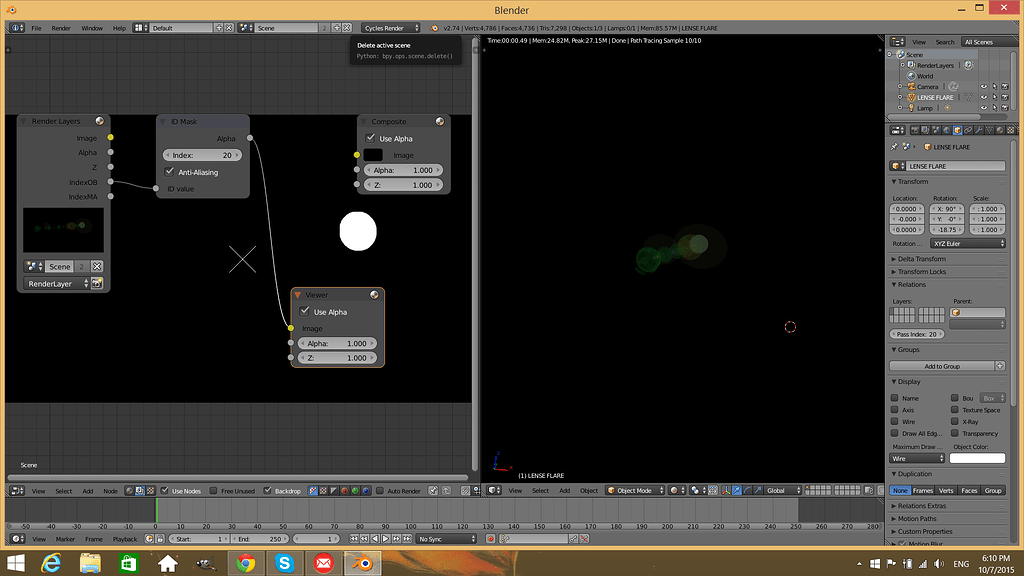Toggle the 3D manipulator widget icon

(726, 490)
